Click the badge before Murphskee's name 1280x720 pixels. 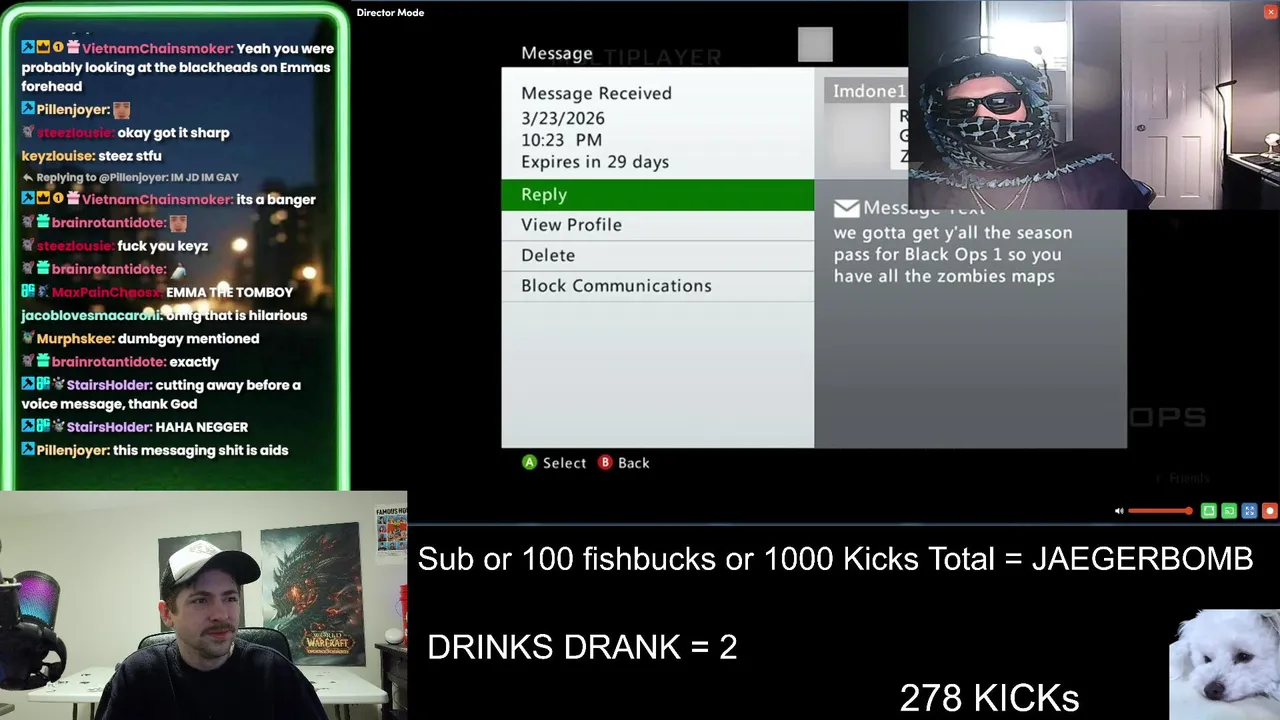click(x=28, y=339)
